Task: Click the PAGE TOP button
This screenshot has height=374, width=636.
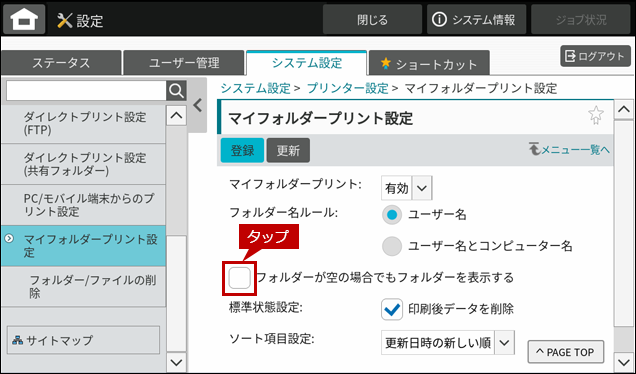Action: coord(565,352)
